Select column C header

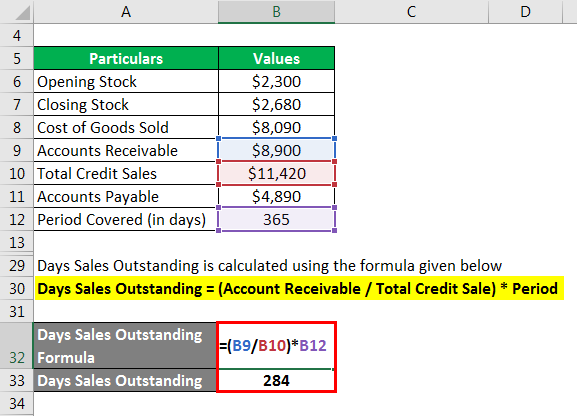(411, 12)
